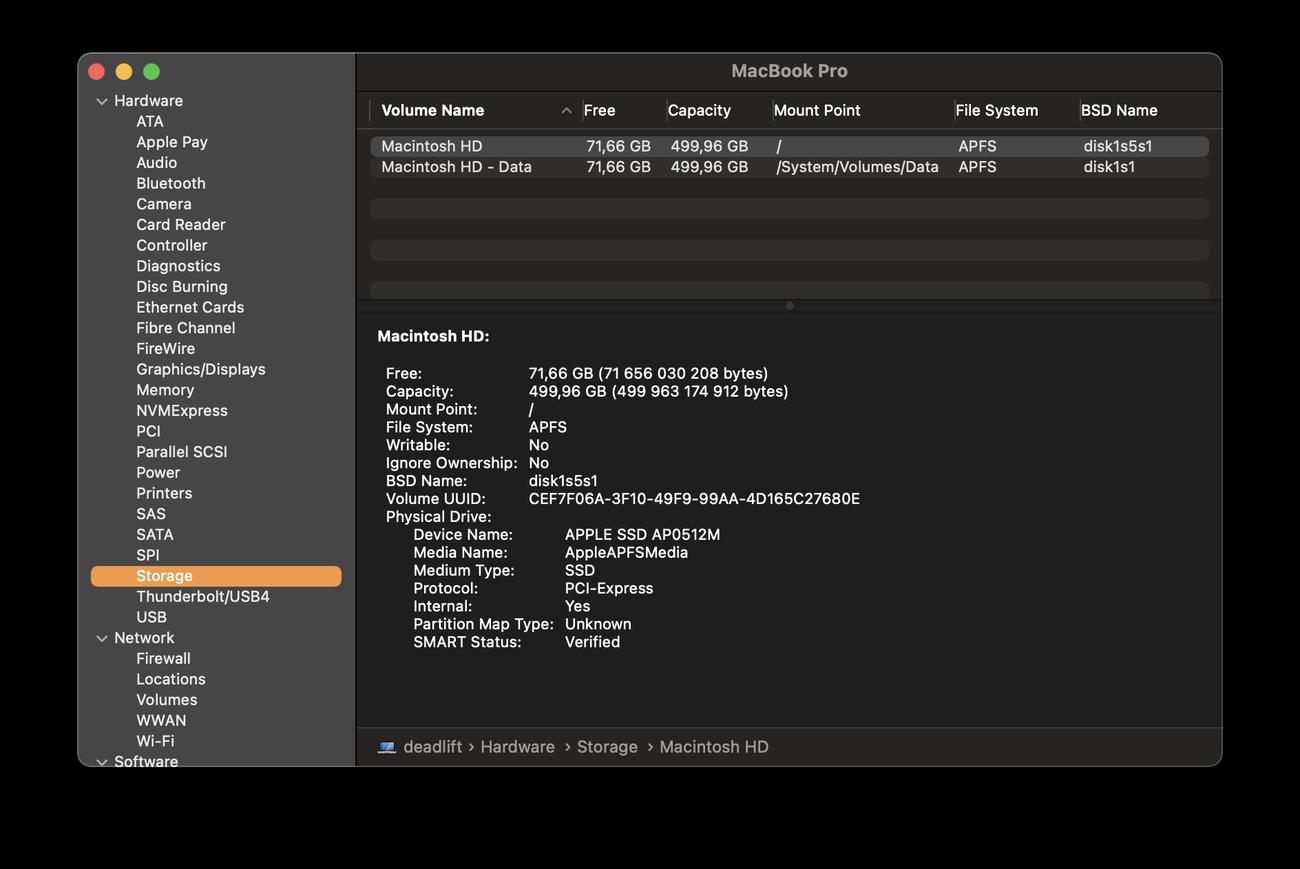This screenshot has height=869, width=1300.
Task: Select PCI in the sidebar
Action: pyautogui.click(x=148, y=432)
